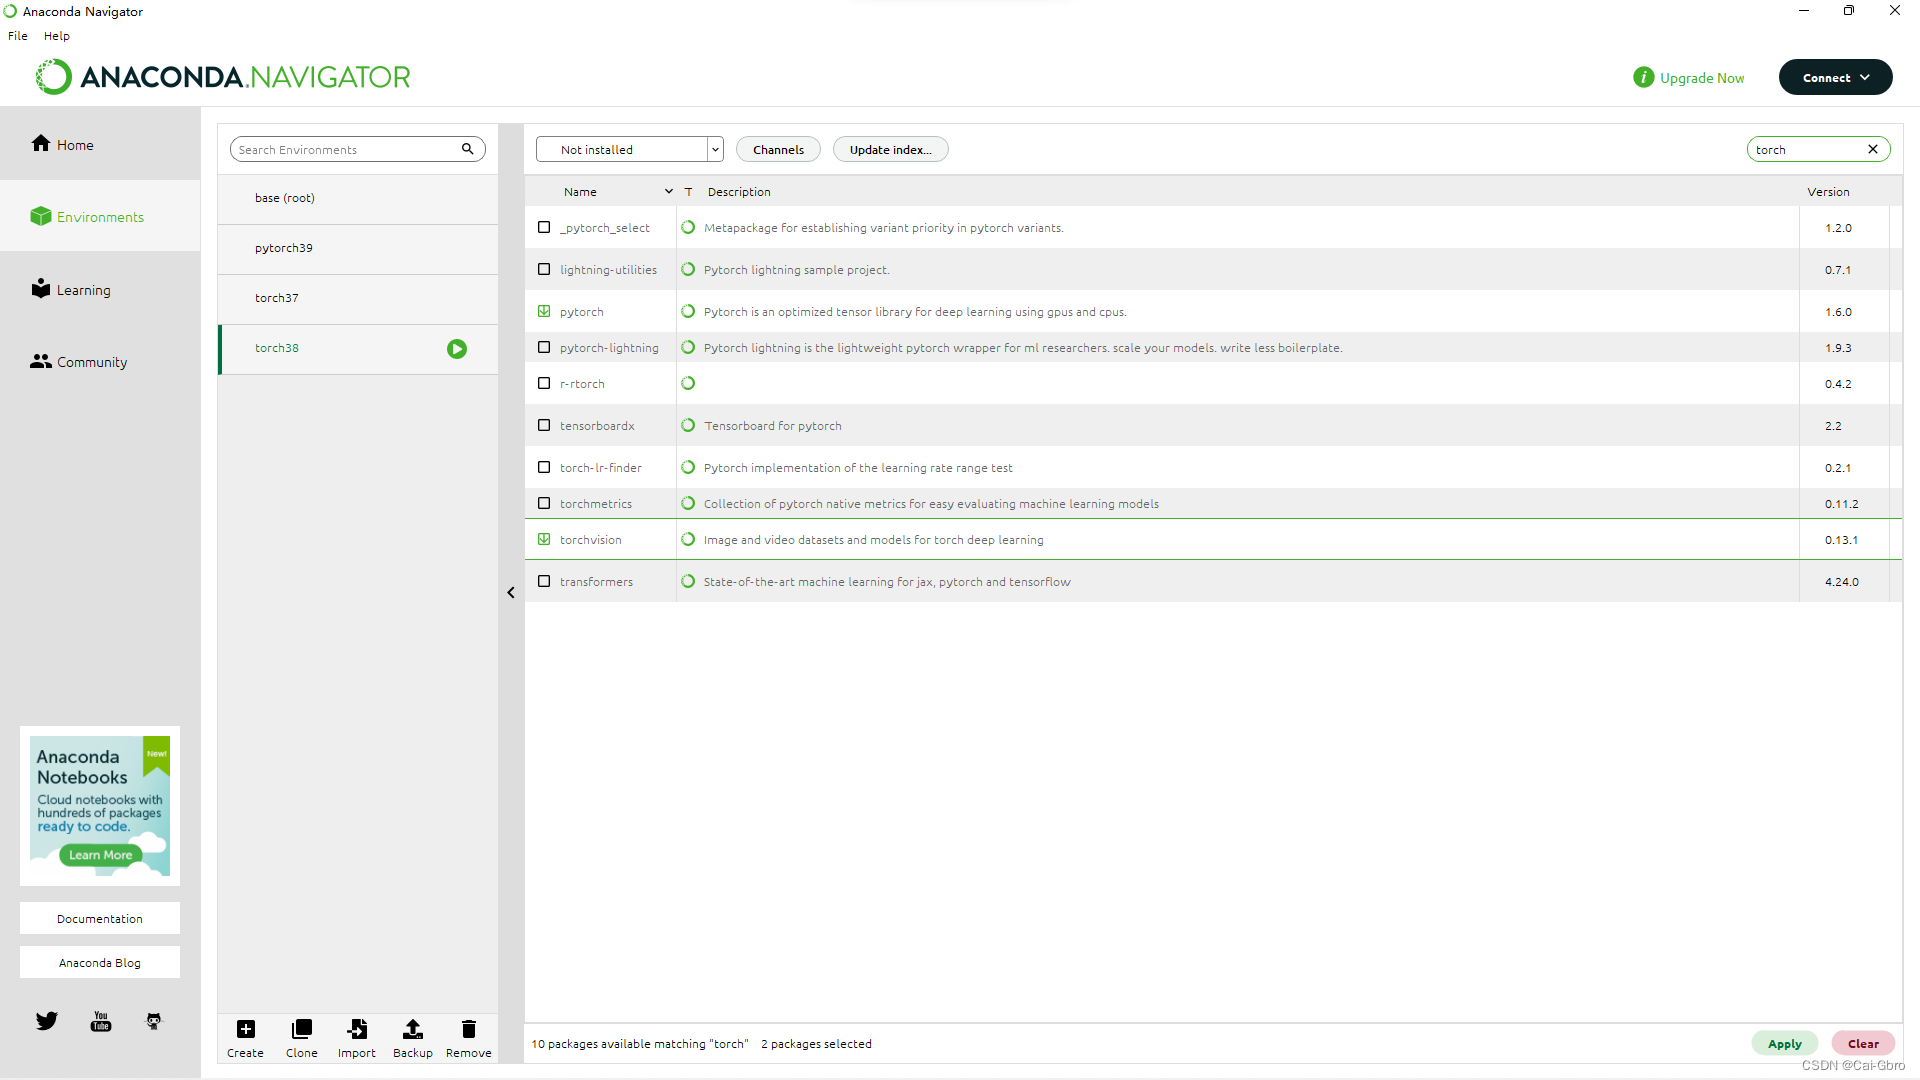This screenshot has width=1920, height=1080.
Task: Clear the torch search text with X
Action: click(1873, 149)
